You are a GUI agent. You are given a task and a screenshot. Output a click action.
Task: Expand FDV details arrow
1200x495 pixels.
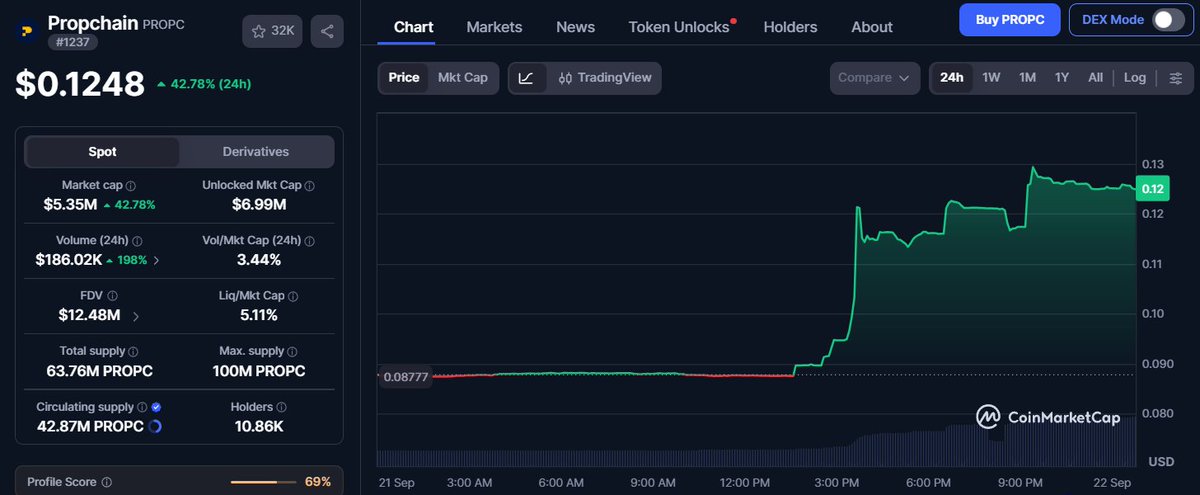[x=135, y=315]
